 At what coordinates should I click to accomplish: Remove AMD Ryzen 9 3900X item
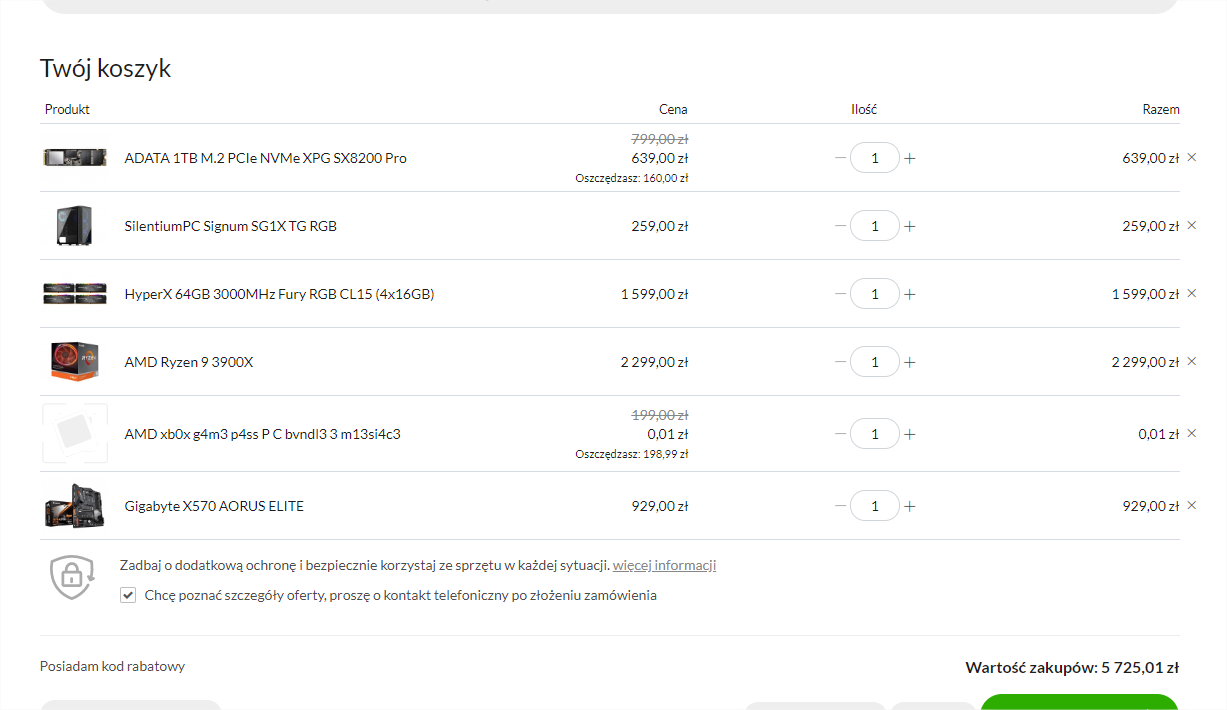[1191, 361]
